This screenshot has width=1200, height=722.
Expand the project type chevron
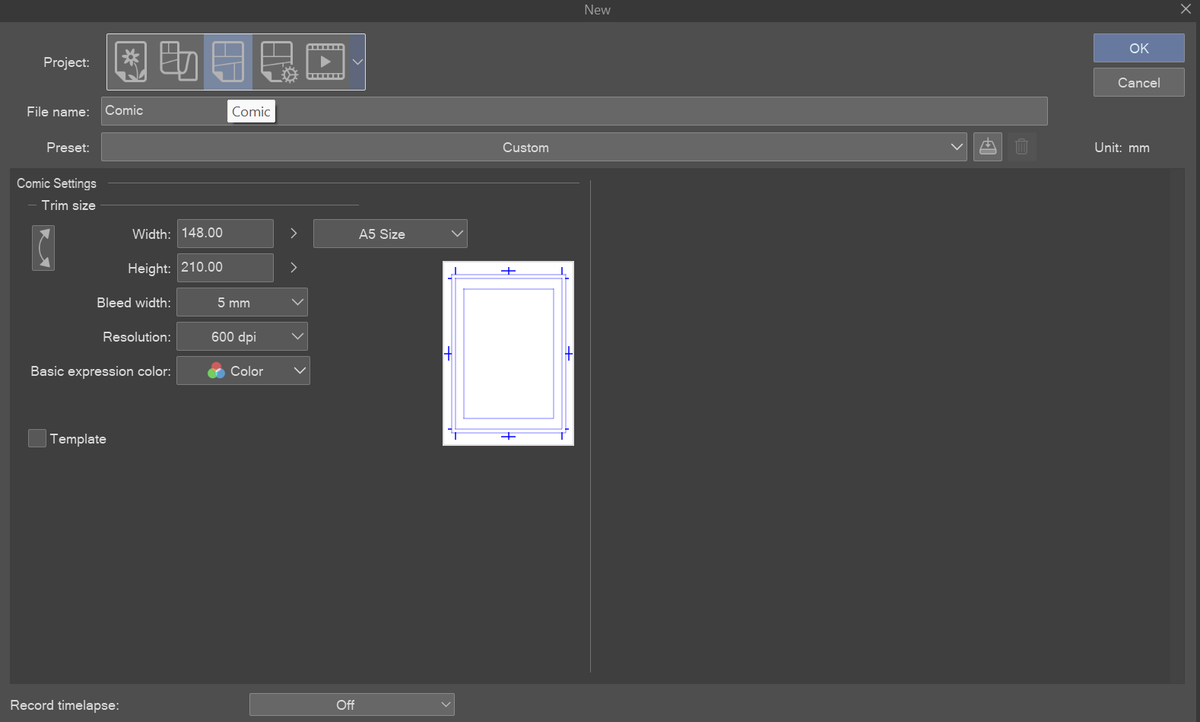pos(357,62)
